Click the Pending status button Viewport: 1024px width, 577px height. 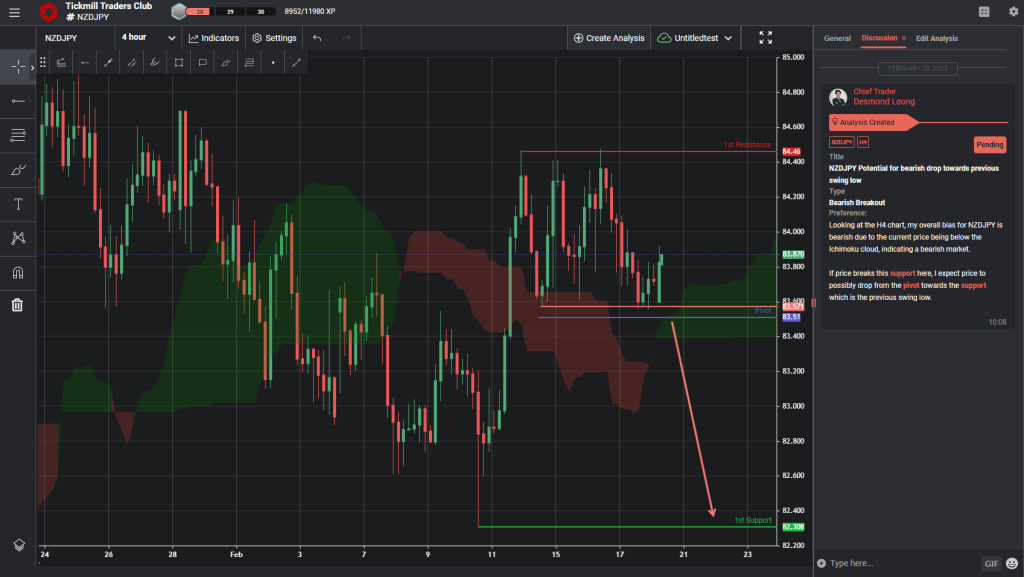tap(990, 144)
